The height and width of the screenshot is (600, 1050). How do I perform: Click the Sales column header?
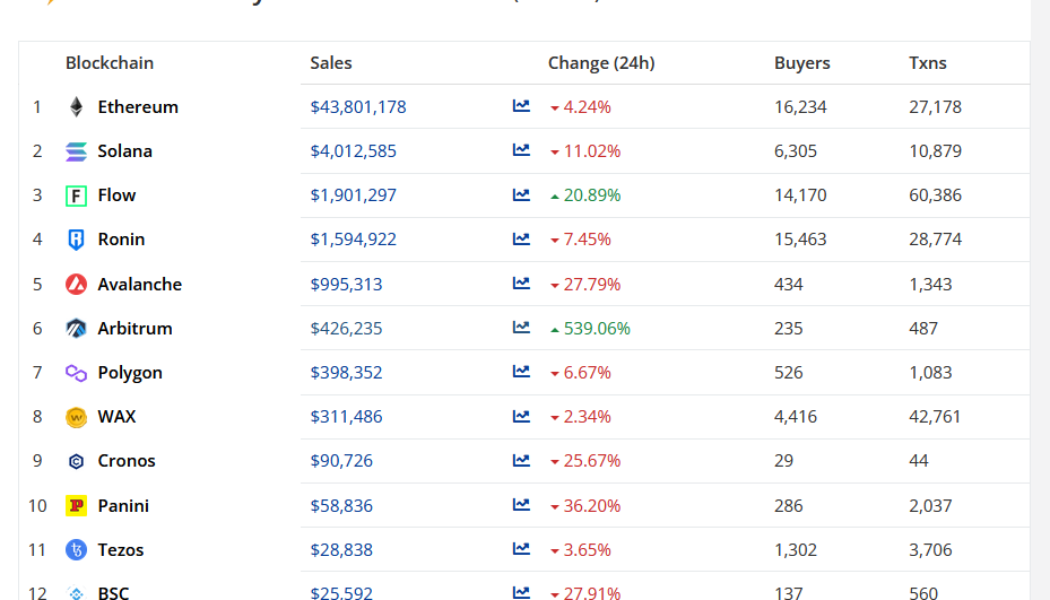330,62
